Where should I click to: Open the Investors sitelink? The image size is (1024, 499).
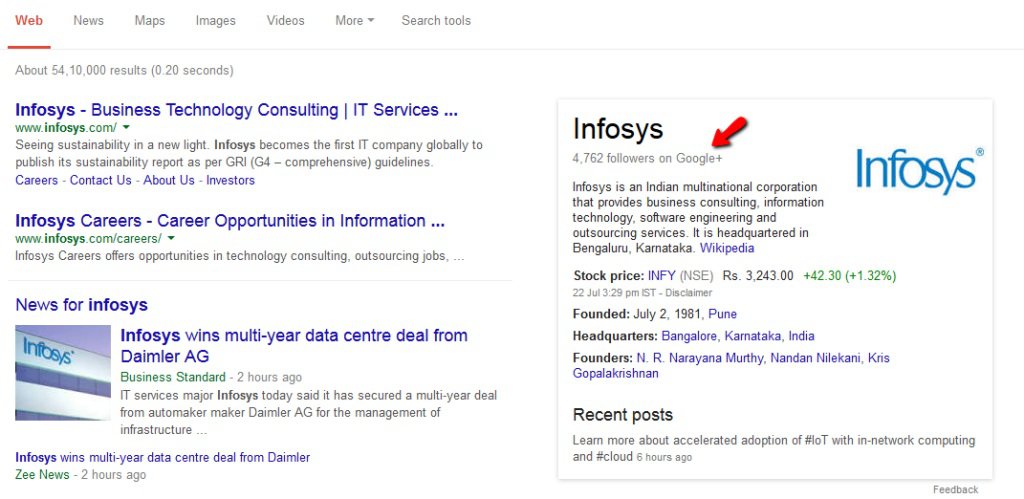pos(231,180)
